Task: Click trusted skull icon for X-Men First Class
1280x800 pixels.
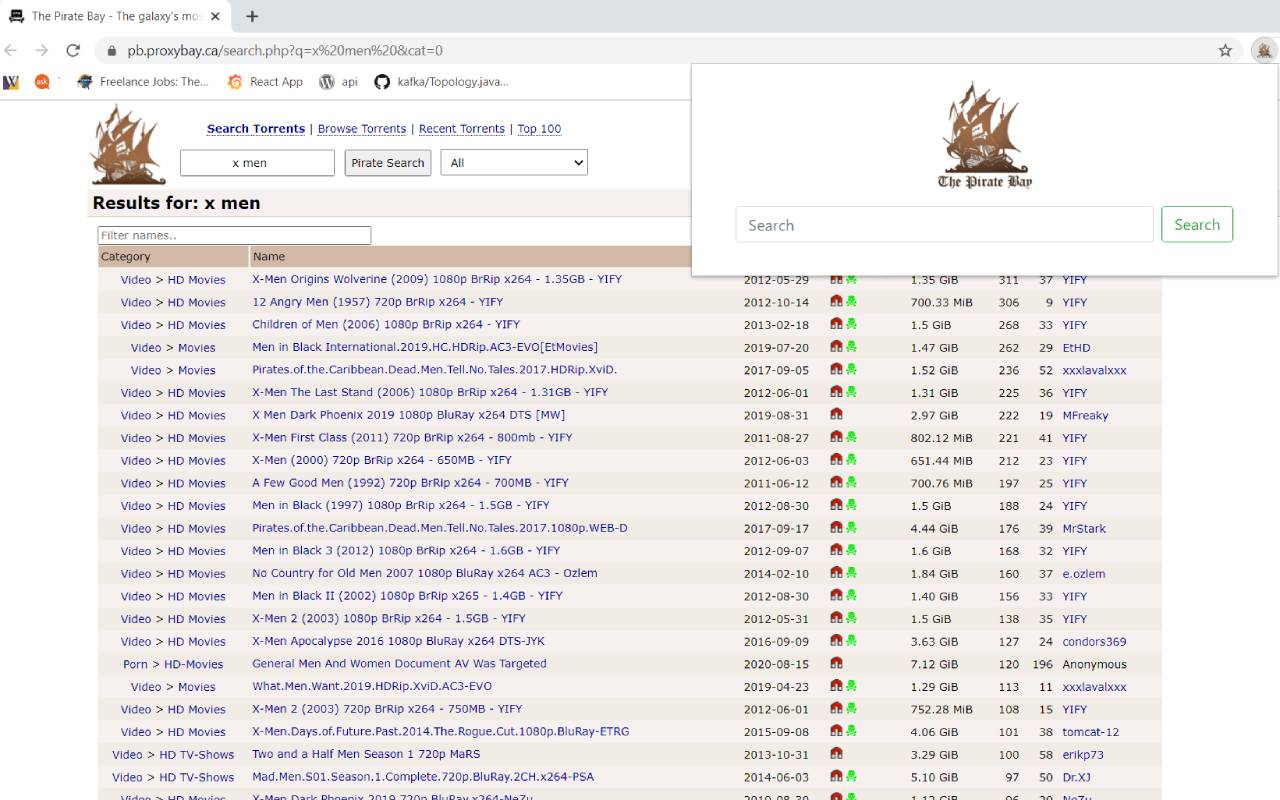Action: tap(851, 437)
